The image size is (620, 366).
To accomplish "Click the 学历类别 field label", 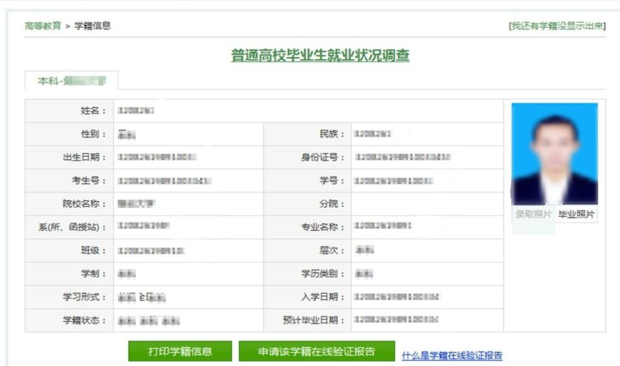I will pos(323,274).
